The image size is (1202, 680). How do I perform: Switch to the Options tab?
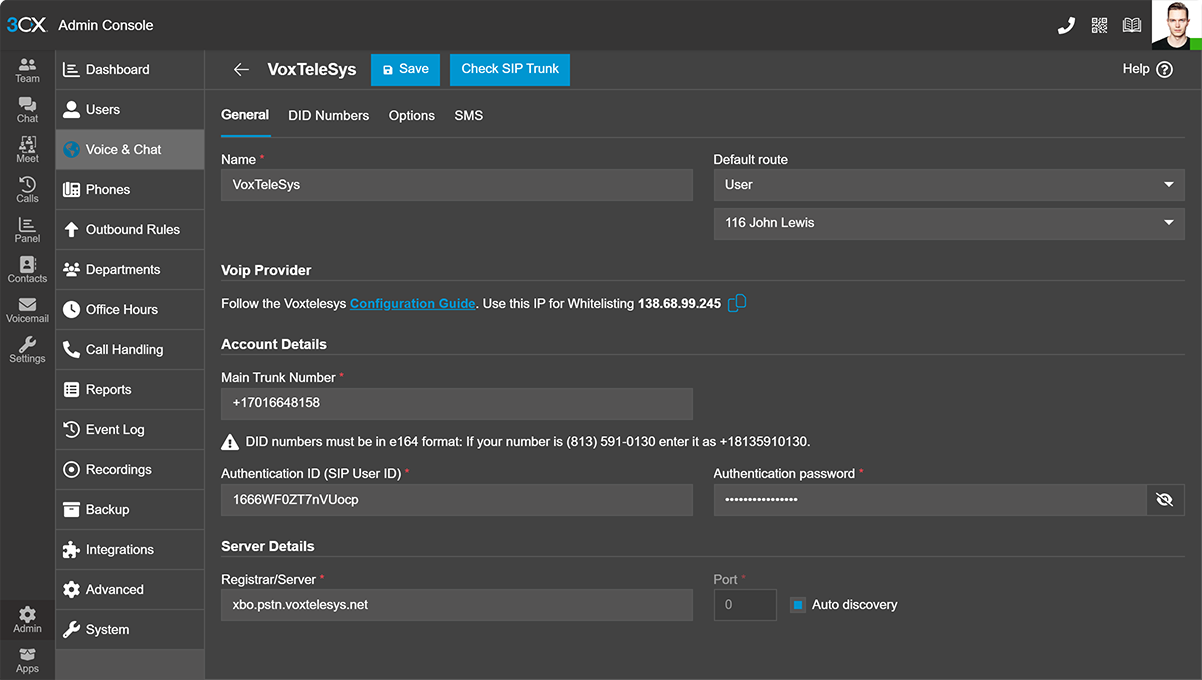[412, 116]
